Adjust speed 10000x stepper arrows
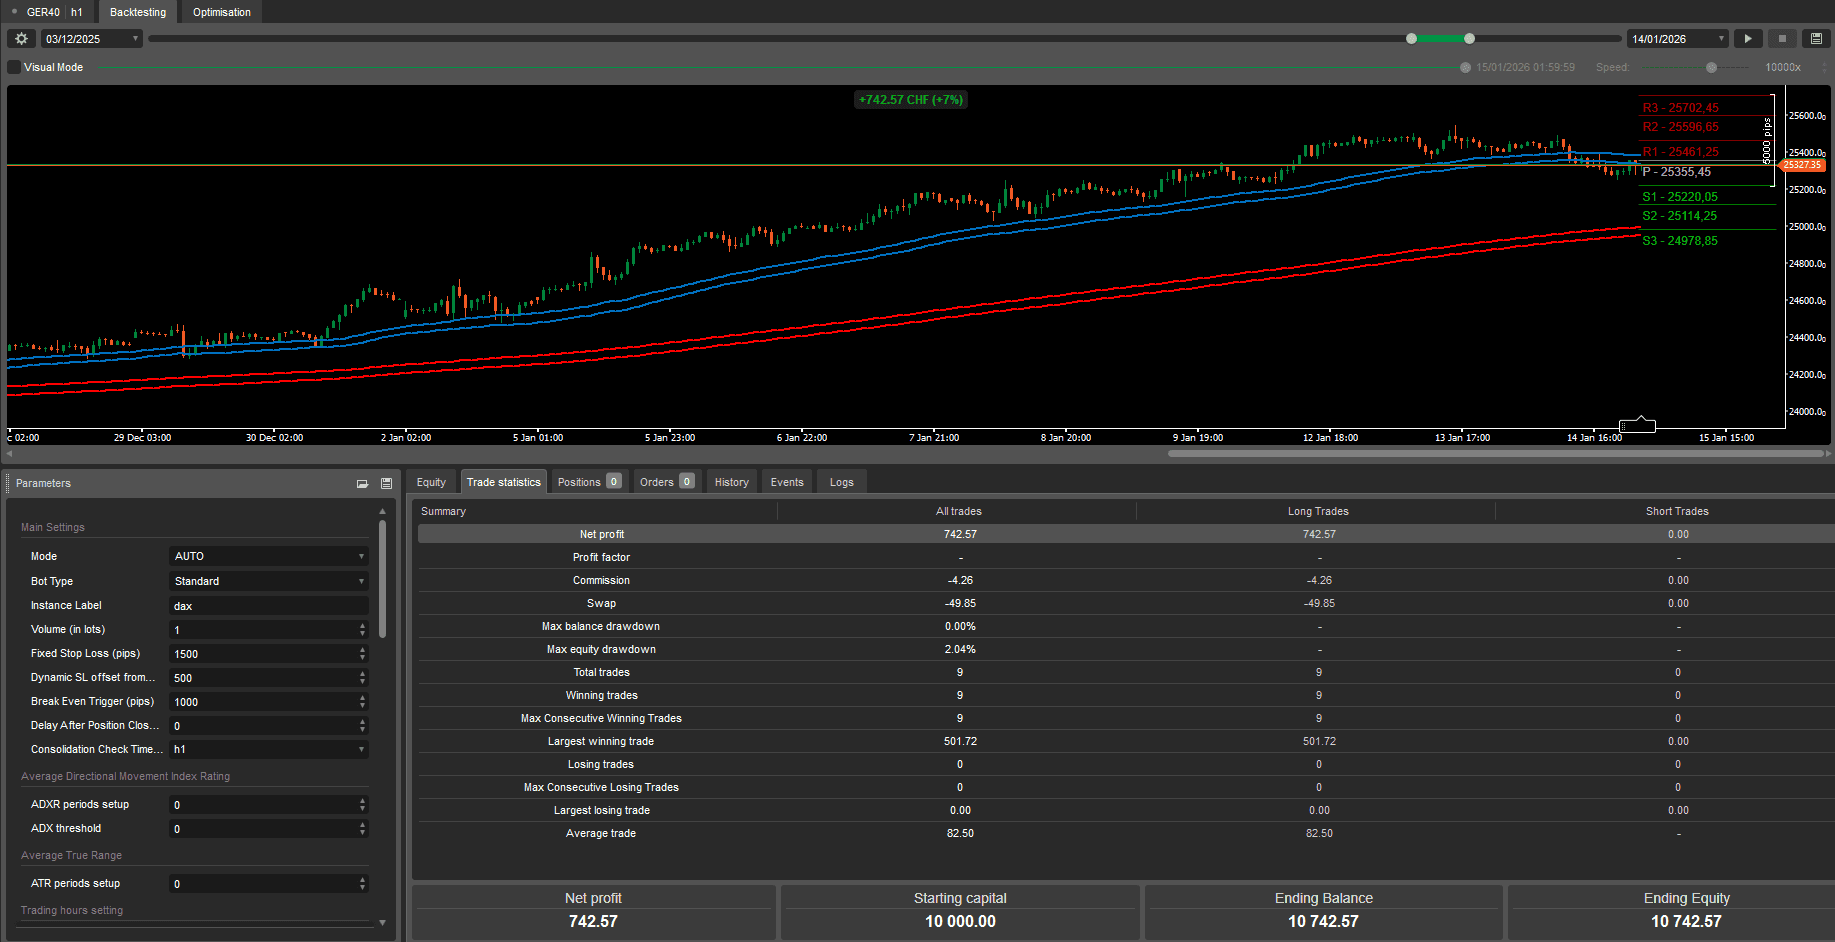Viewport: 1835px width, 942px height. [x=1825, y=67]
